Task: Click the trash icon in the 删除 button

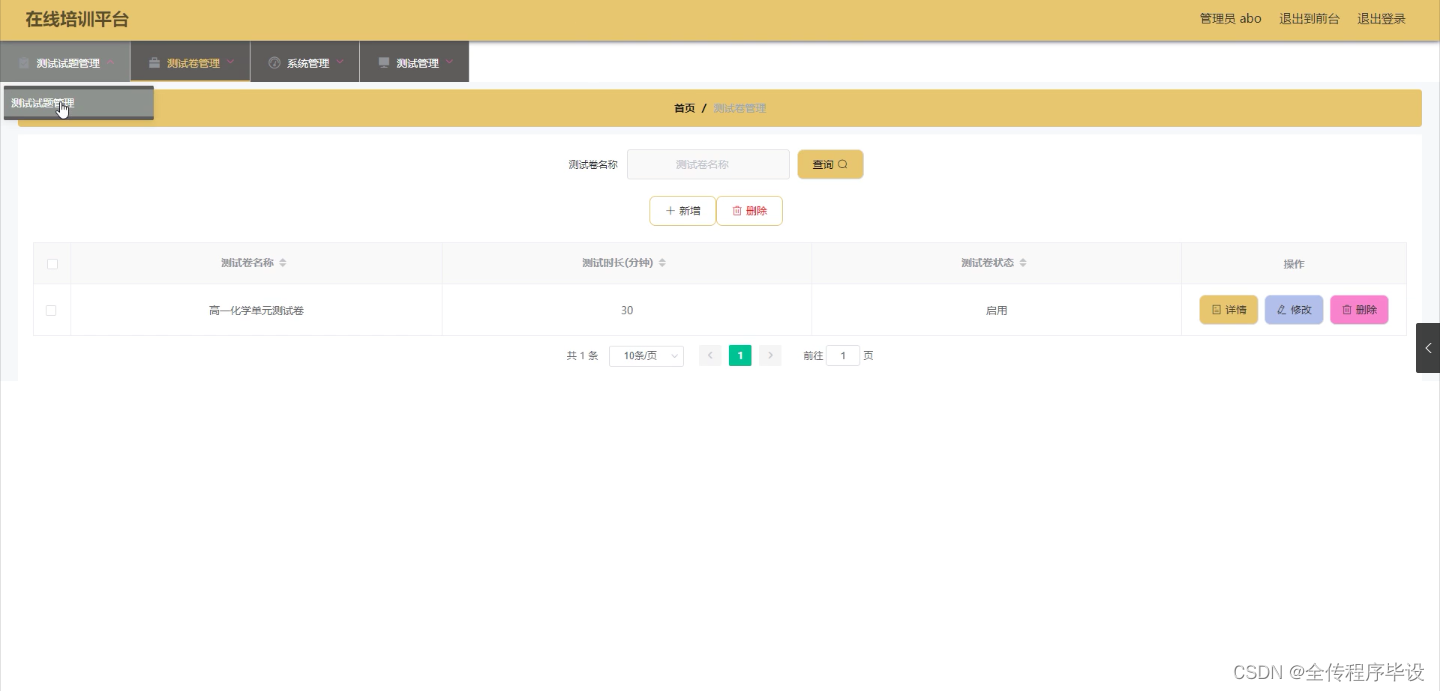Action: (735, 210)
